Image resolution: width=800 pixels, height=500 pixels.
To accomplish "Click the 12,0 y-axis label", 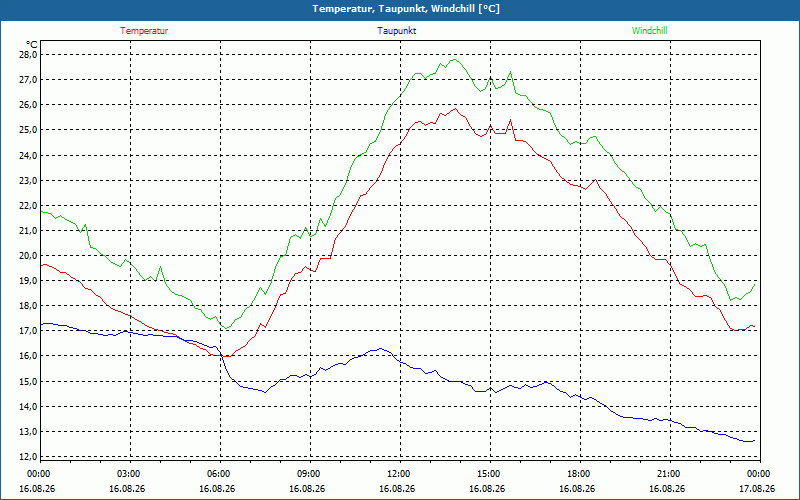I will click(28, 457).
